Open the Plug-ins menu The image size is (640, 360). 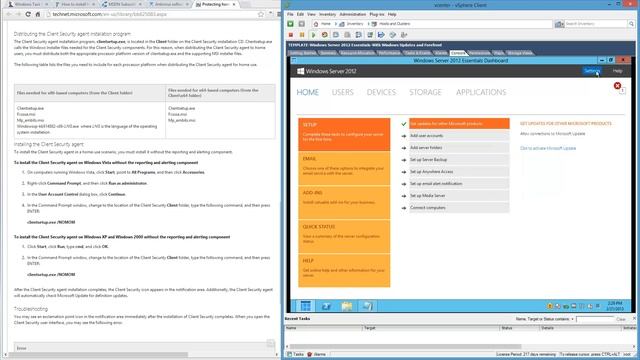pyautogui.click(x=377, y=14)
